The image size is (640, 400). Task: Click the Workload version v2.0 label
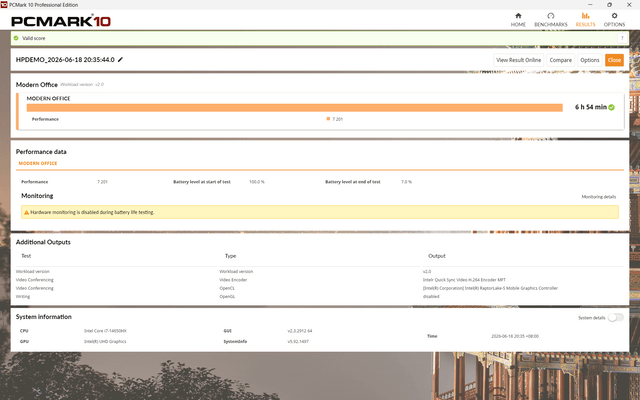coord(82,84)
